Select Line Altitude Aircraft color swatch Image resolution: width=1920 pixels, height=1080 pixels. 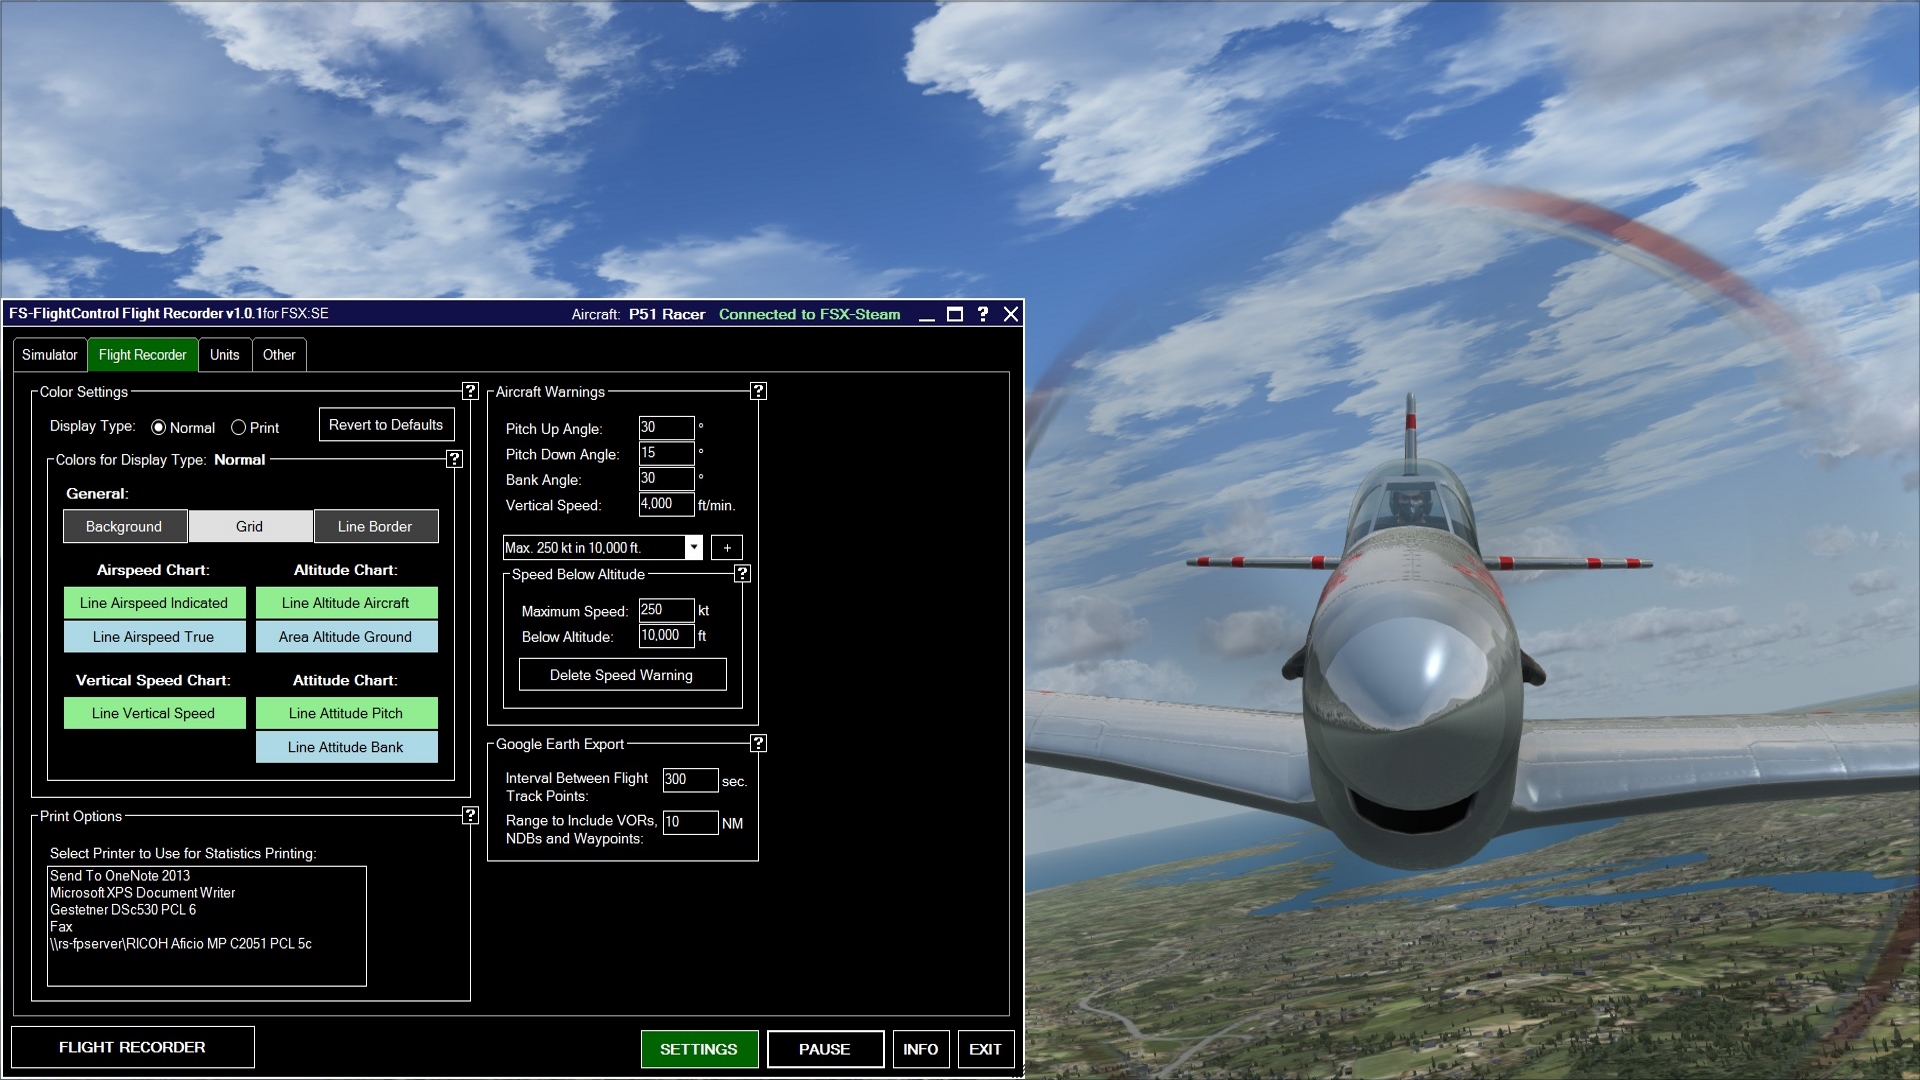(345, 603)
